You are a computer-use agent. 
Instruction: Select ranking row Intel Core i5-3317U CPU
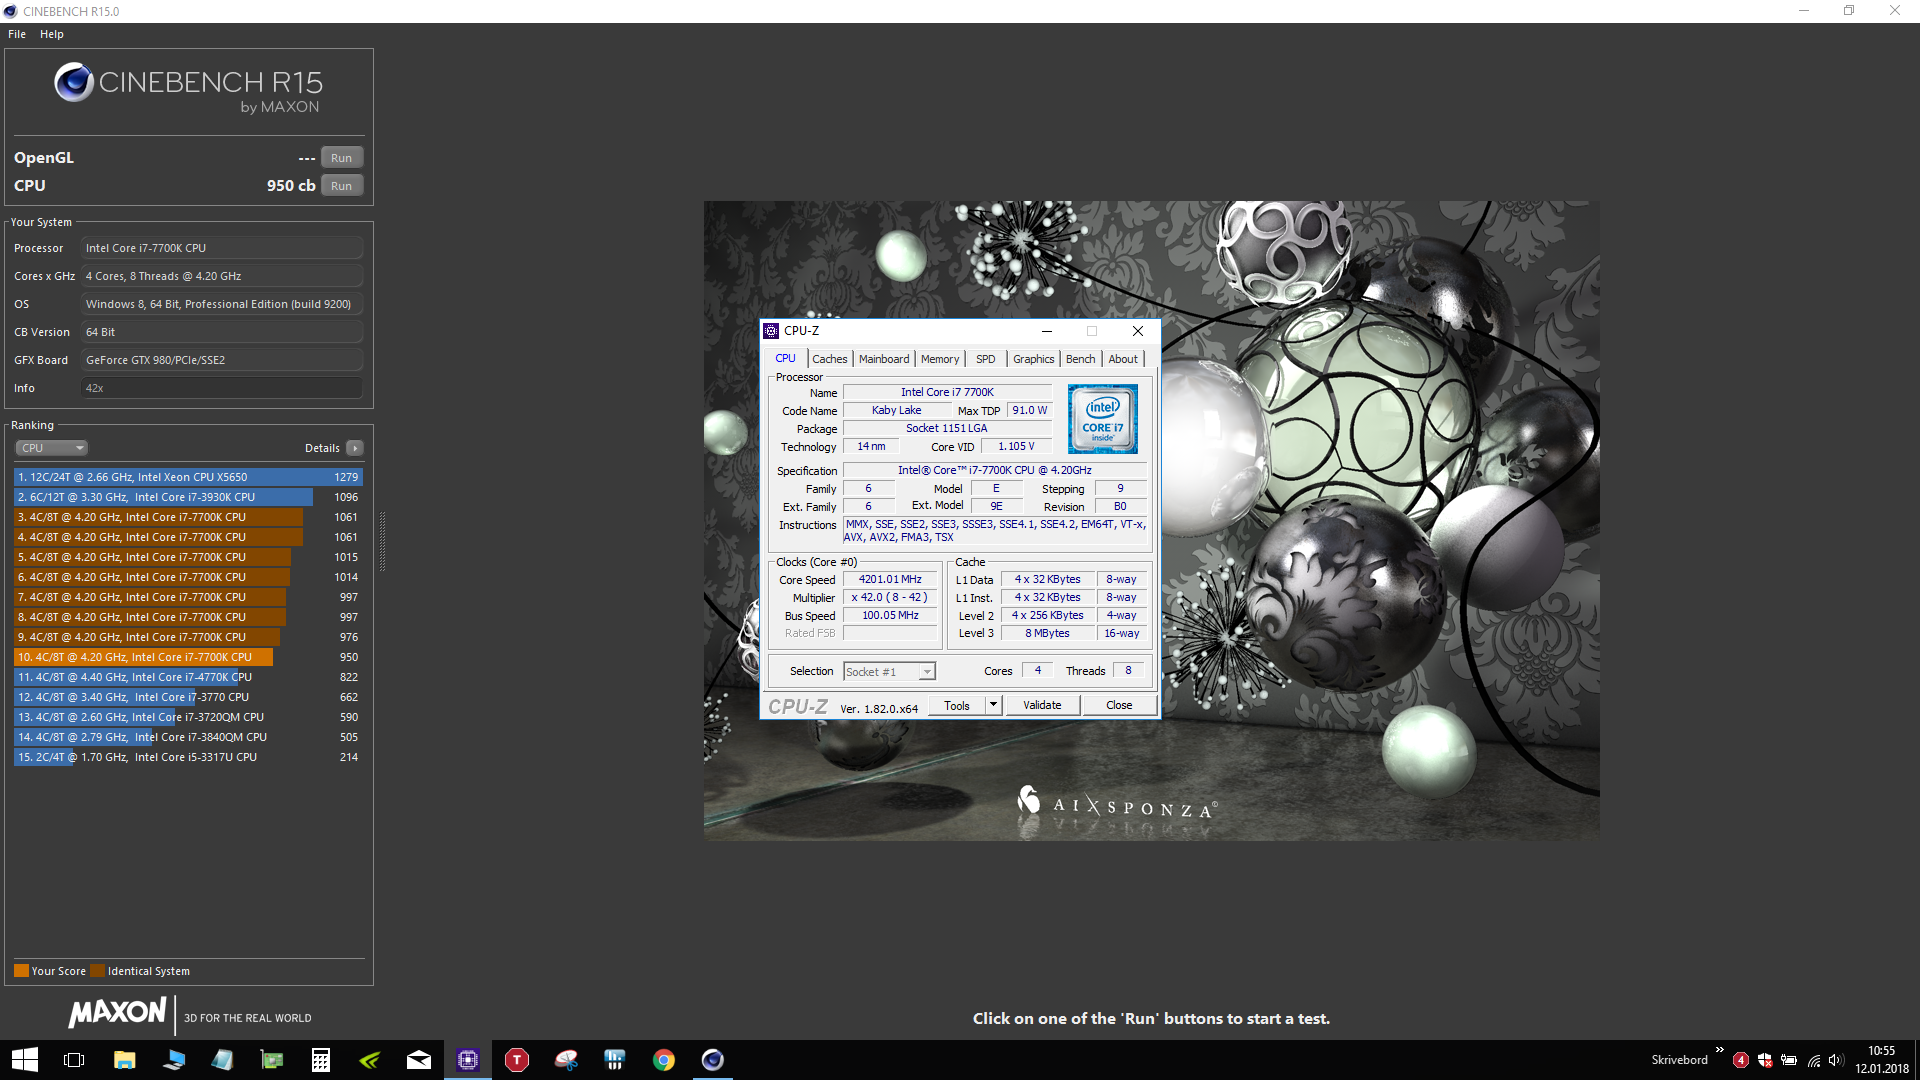click(x=188, y=757)
